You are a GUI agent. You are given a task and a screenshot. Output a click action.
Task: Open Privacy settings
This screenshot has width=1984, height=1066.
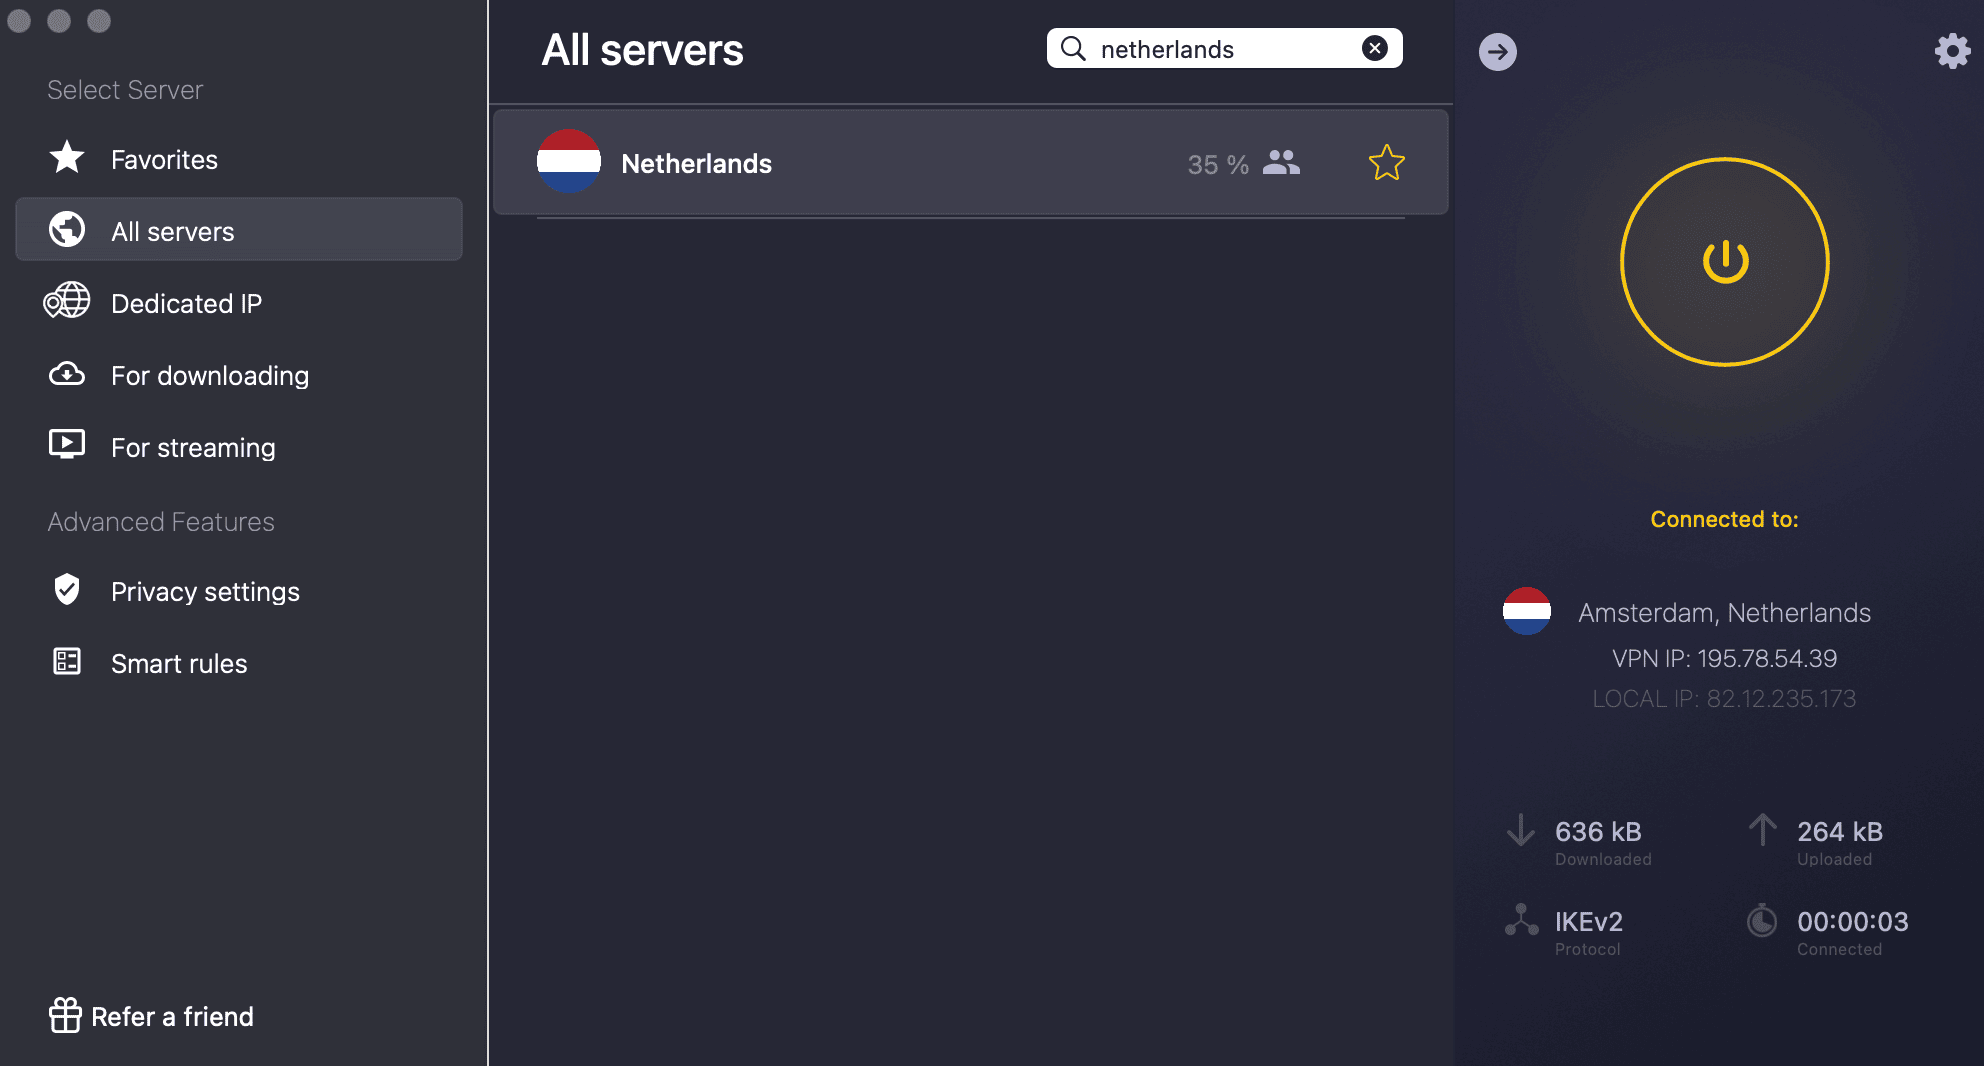coord(239,591)
